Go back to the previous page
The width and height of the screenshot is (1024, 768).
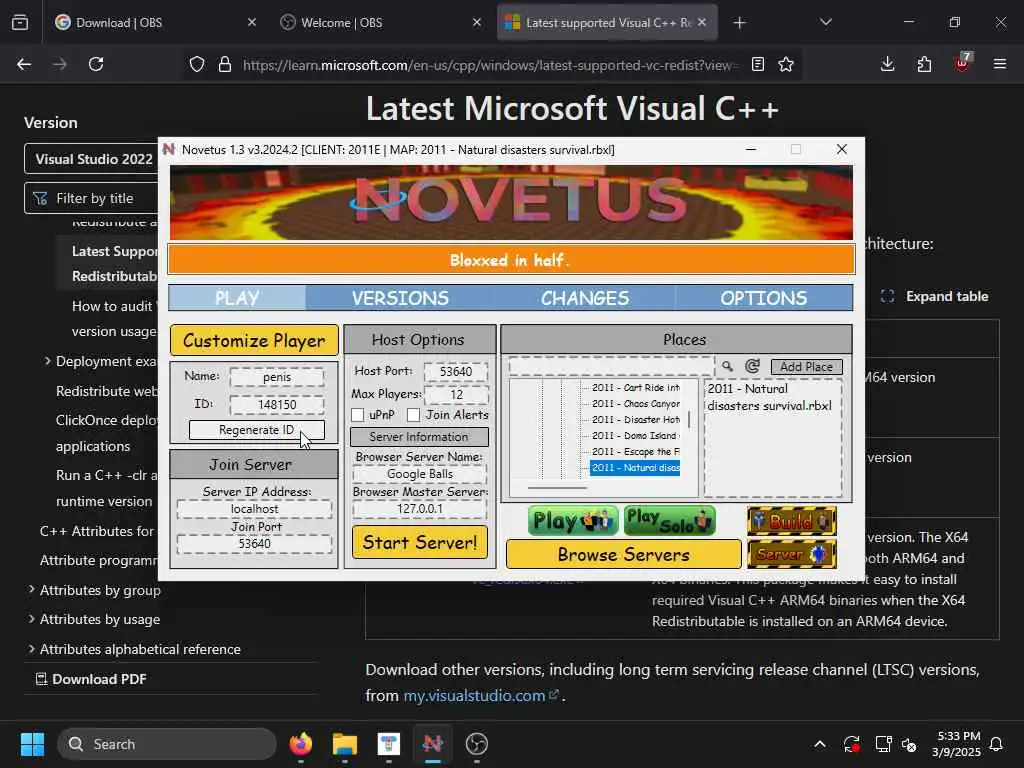coord(24,64)
